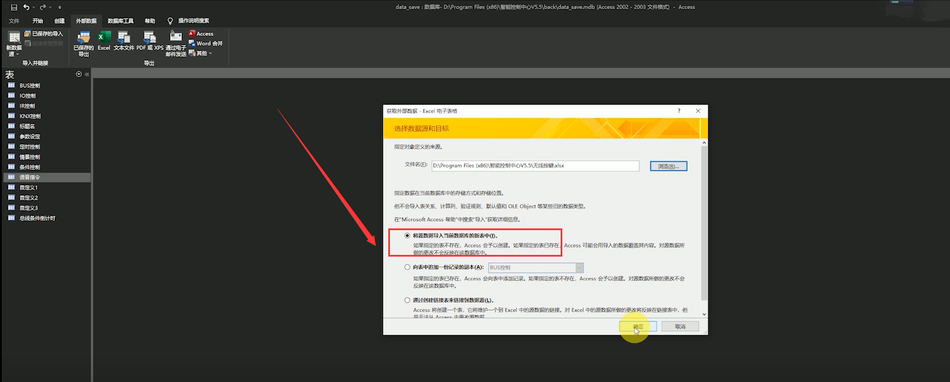This screenshot has height=382, width=950.
Task: Select the 自定义2 table
Action: coord(46,198)
